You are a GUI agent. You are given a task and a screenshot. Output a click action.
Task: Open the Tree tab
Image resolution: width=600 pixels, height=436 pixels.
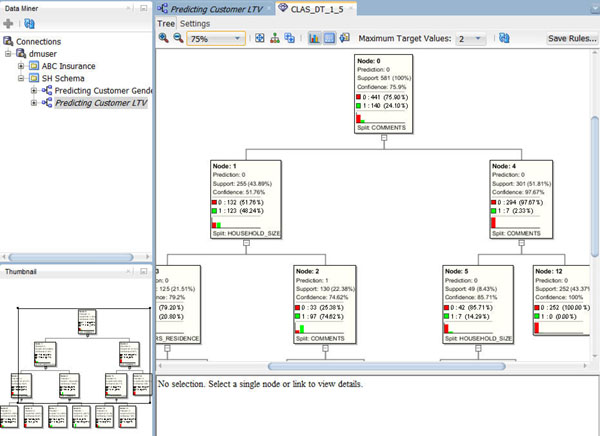pos(166,23)
